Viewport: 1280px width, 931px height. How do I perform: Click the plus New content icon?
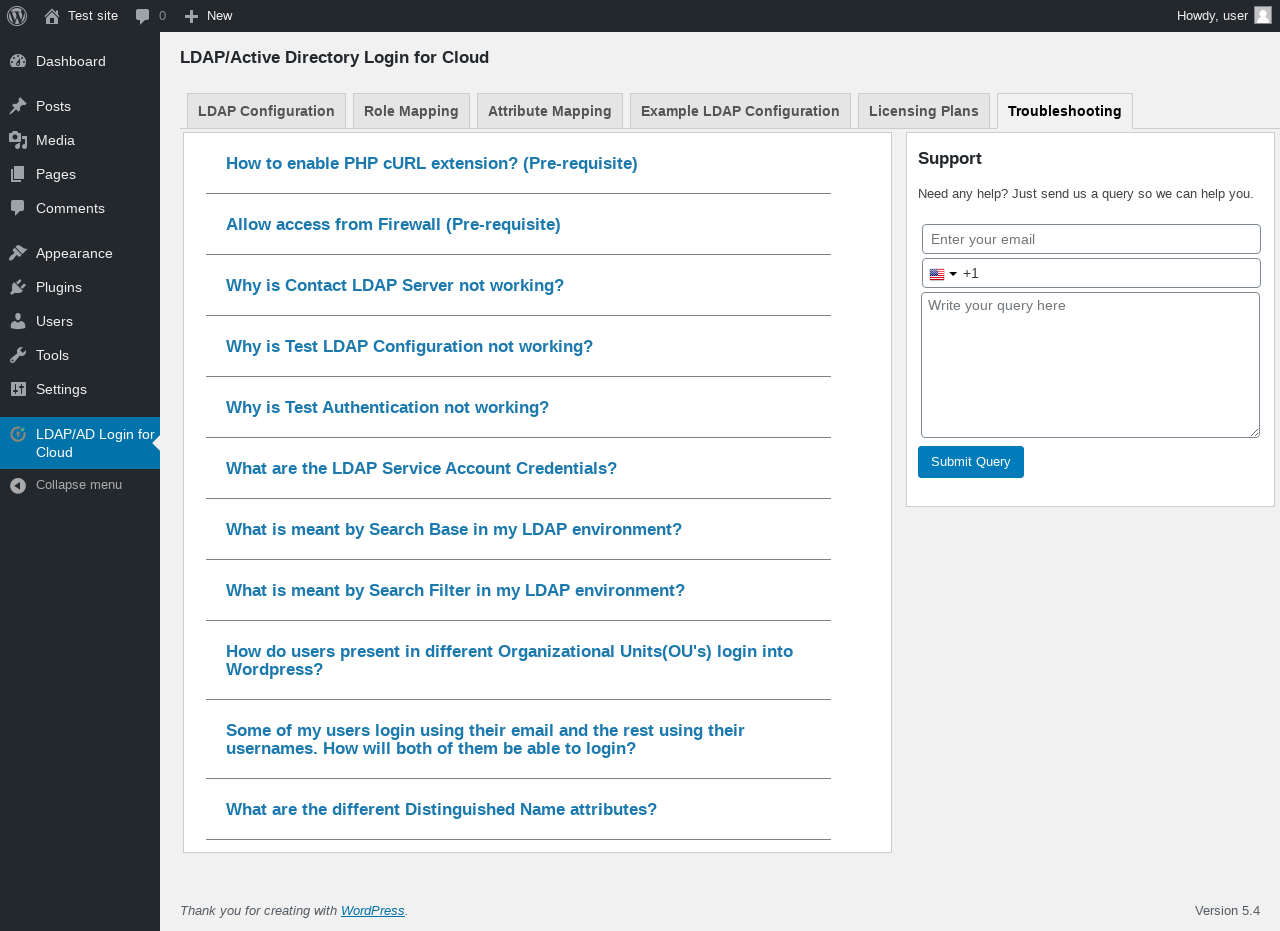click(192, 16)
